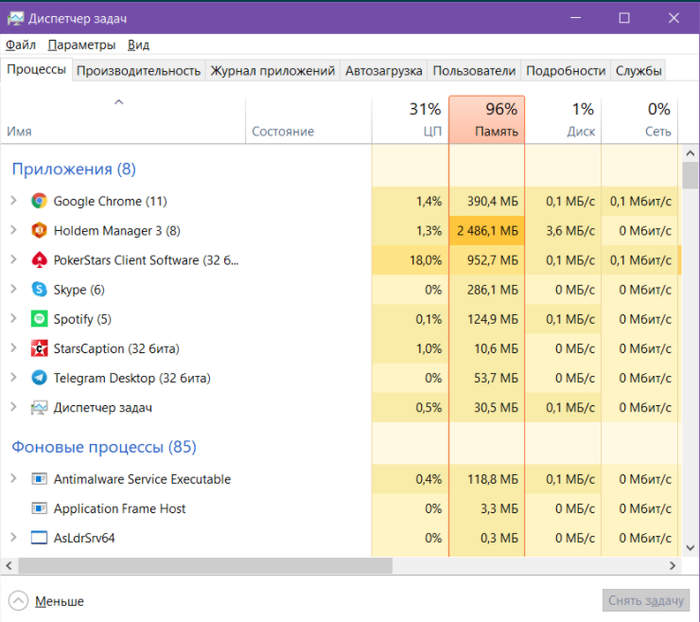This screenshot has width=700, height=622.
Task: Click the Telegram Desktop icon
Action: 39,378
